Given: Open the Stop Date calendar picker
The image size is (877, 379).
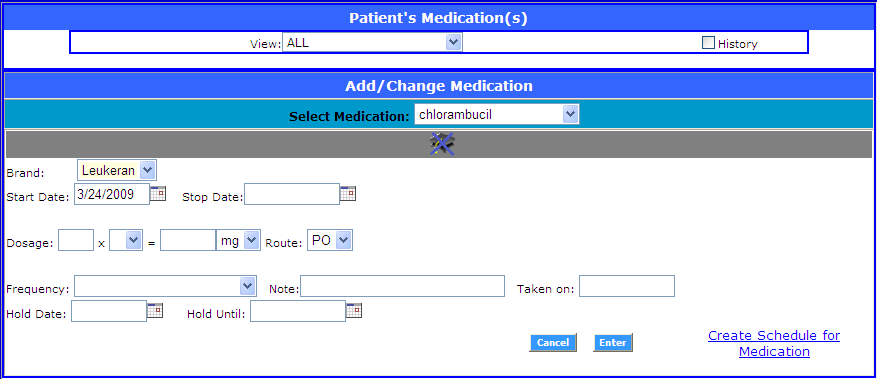Looking at the screenshot, I should click(348, 193).
